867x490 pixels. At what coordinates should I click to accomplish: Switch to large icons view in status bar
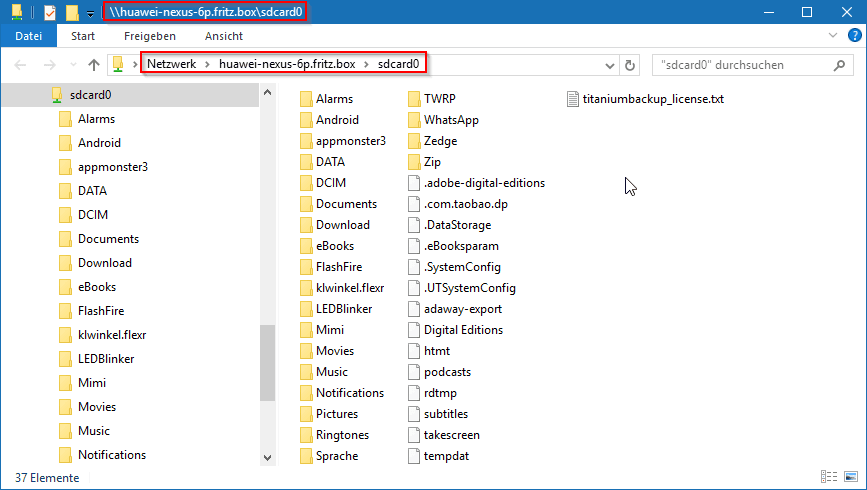coord(851,477)
